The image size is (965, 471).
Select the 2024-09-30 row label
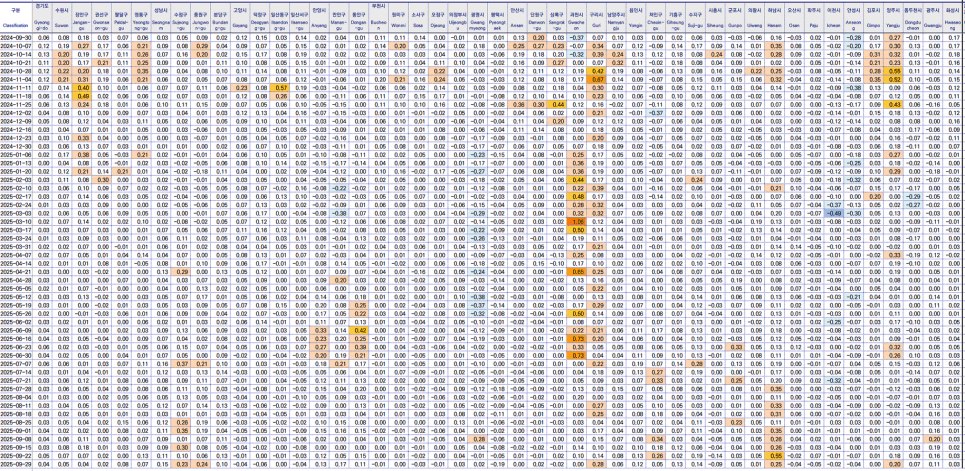pyautogui.click(x=15, y=38)
